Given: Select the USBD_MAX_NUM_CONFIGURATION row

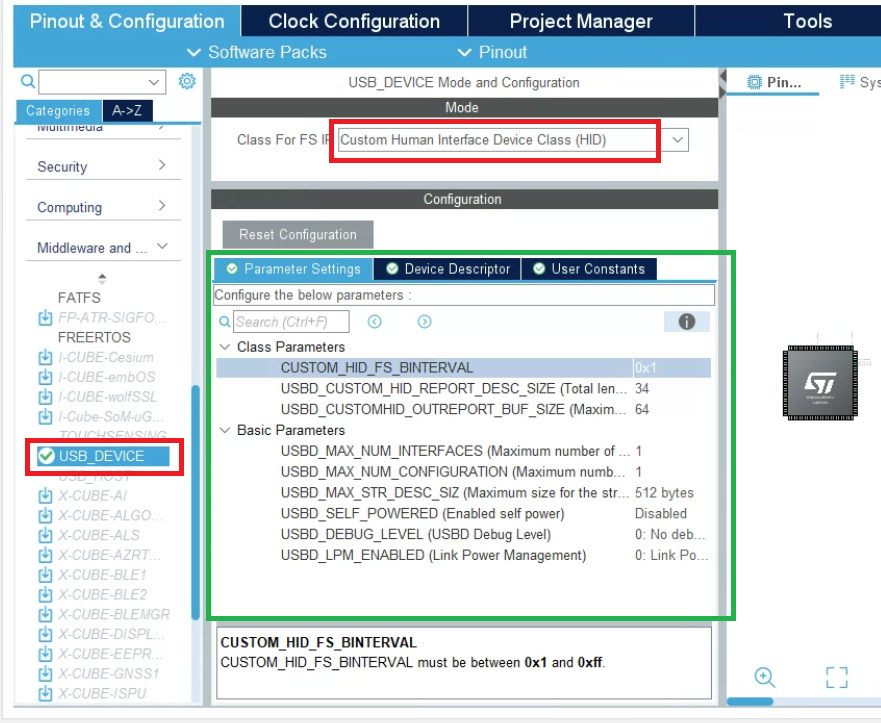Looking at the screenshot, I should 464,471.
